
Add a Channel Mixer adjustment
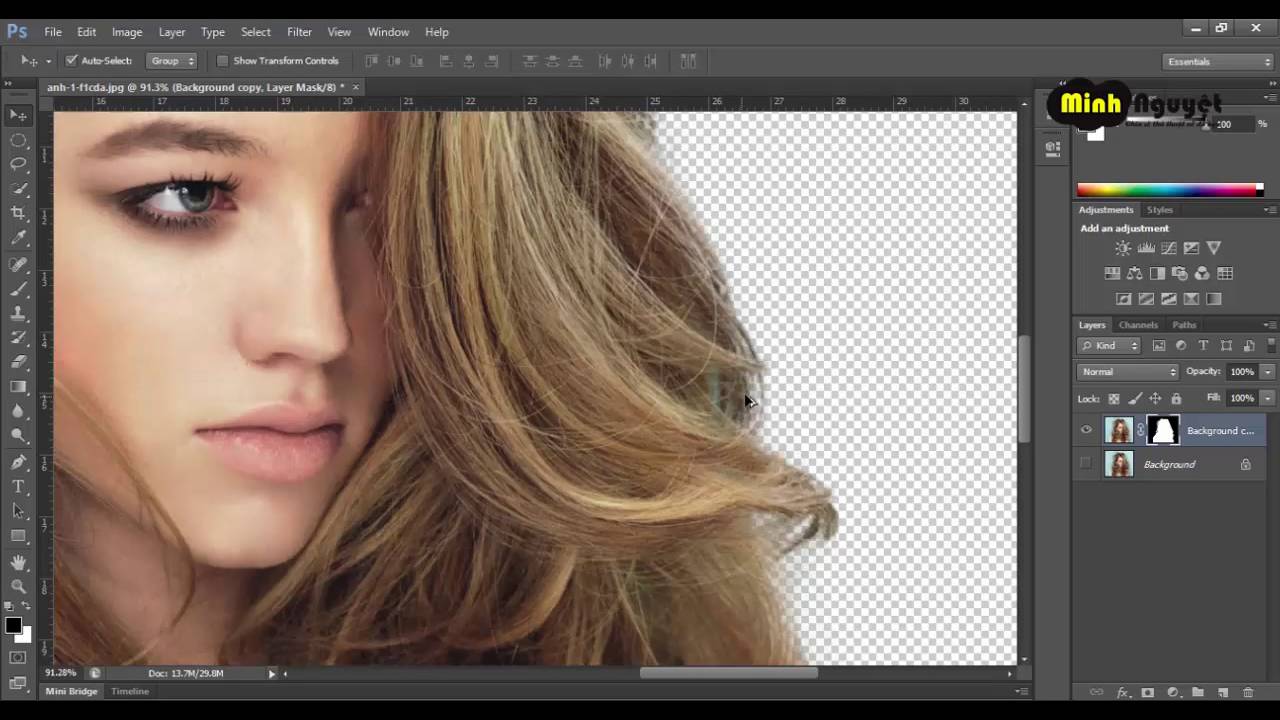[1202, 273]
